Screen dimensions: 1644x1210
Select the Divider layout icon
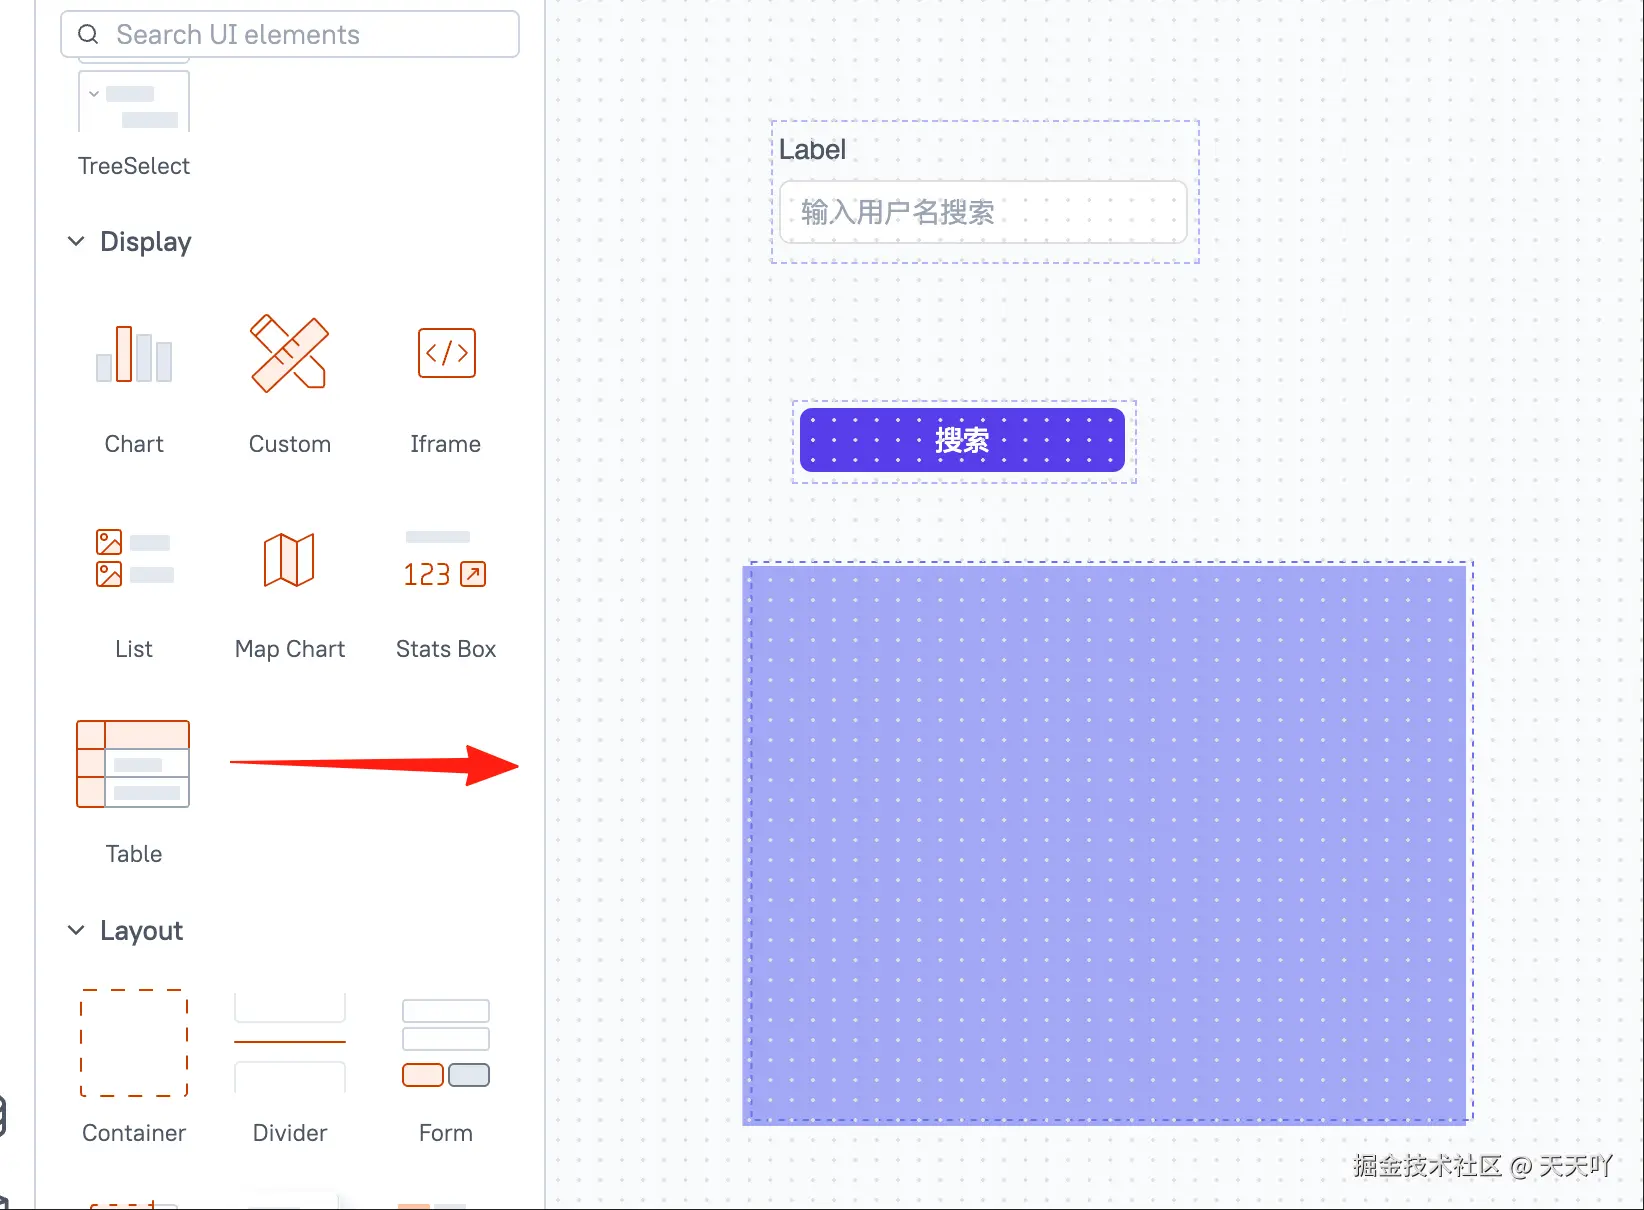pyautogui.click(x=290, y=1042)
